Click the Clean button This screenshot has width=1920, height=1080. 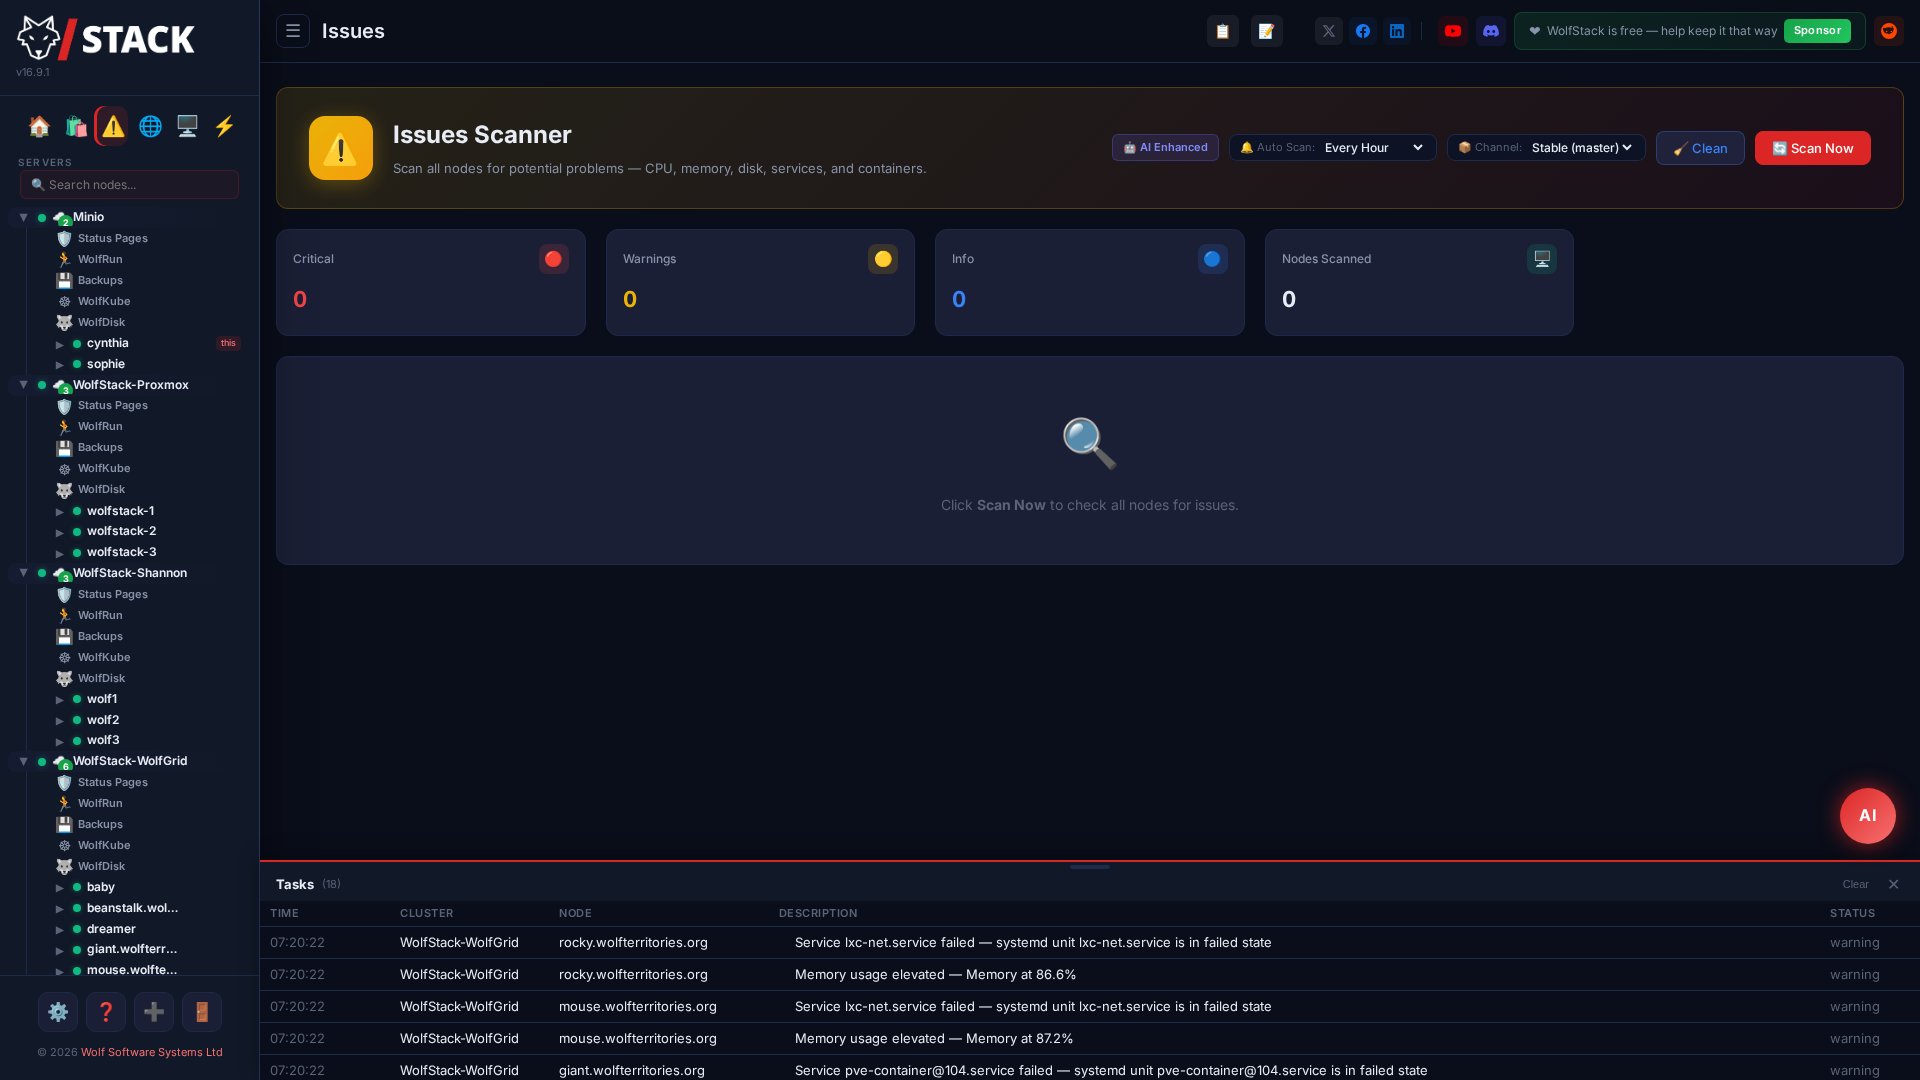pyautogui.click(x=1700, y=148)
